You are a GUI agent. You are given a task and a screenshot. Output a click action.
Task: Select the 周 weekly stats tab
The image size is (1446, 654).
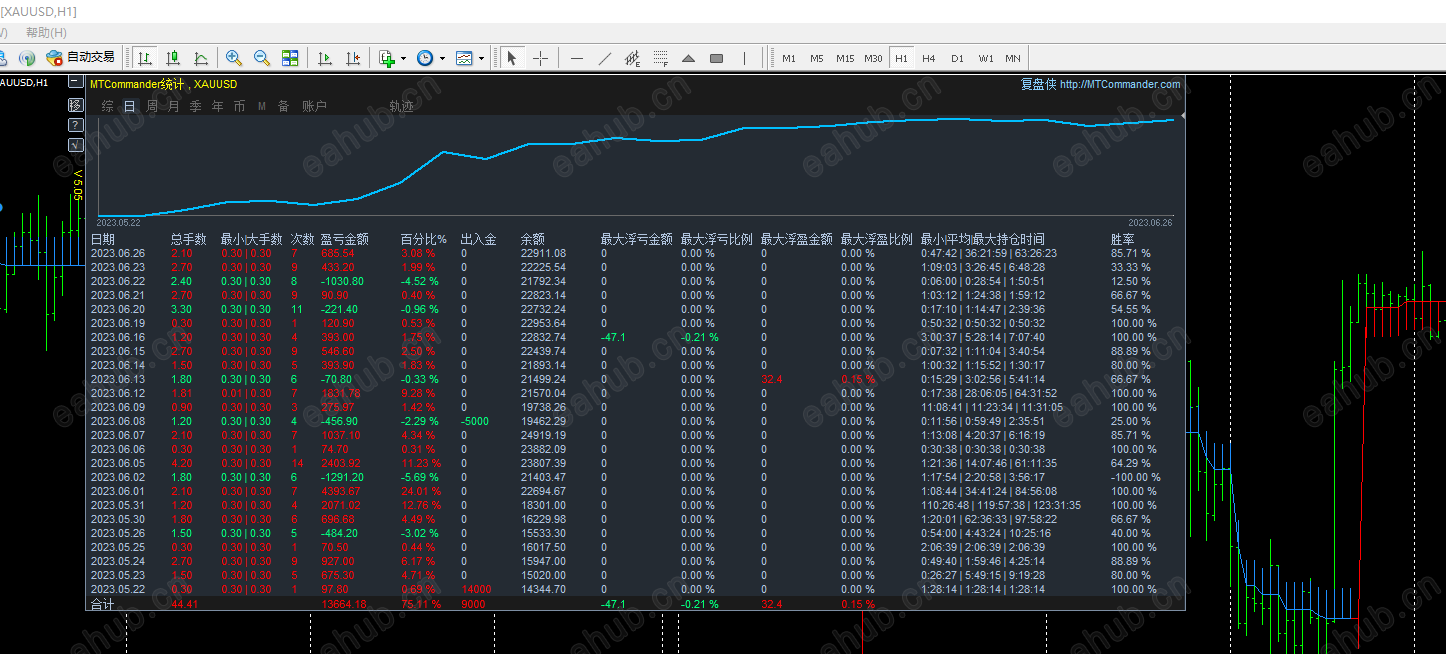151,106
